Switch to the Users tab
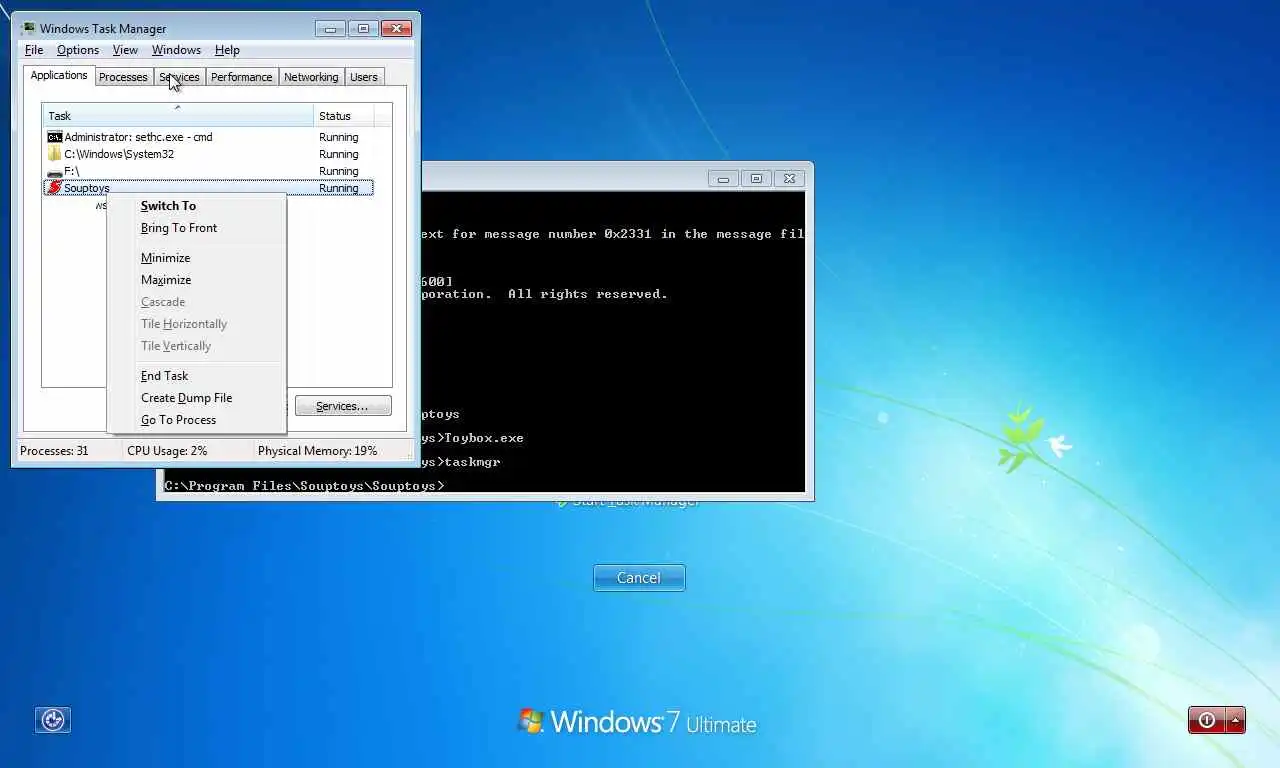The width and height of the screenshot is (1280, 768). (364, 77)
